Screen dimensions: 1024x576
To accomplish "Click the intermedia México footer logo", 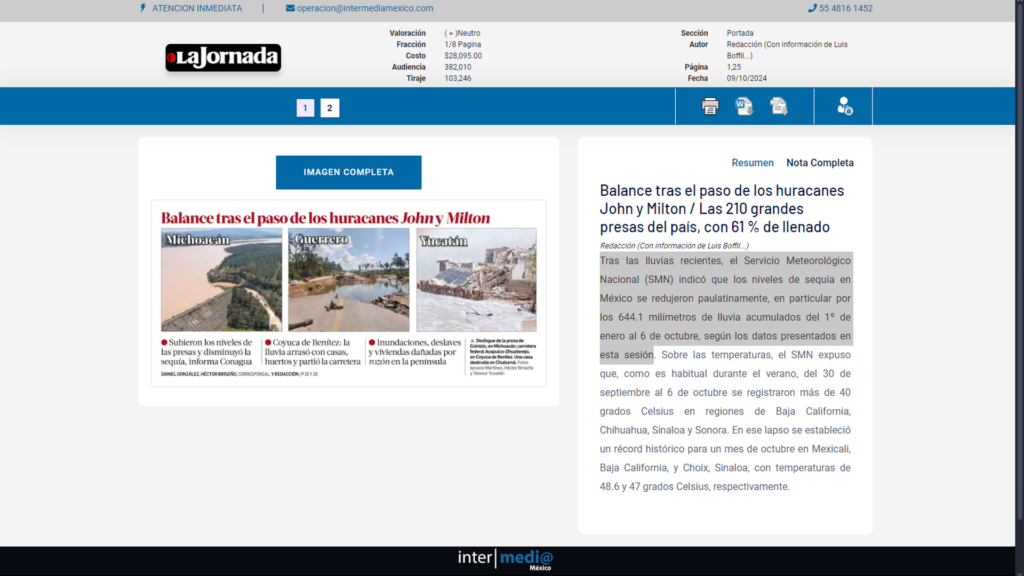I will [505, 560].
